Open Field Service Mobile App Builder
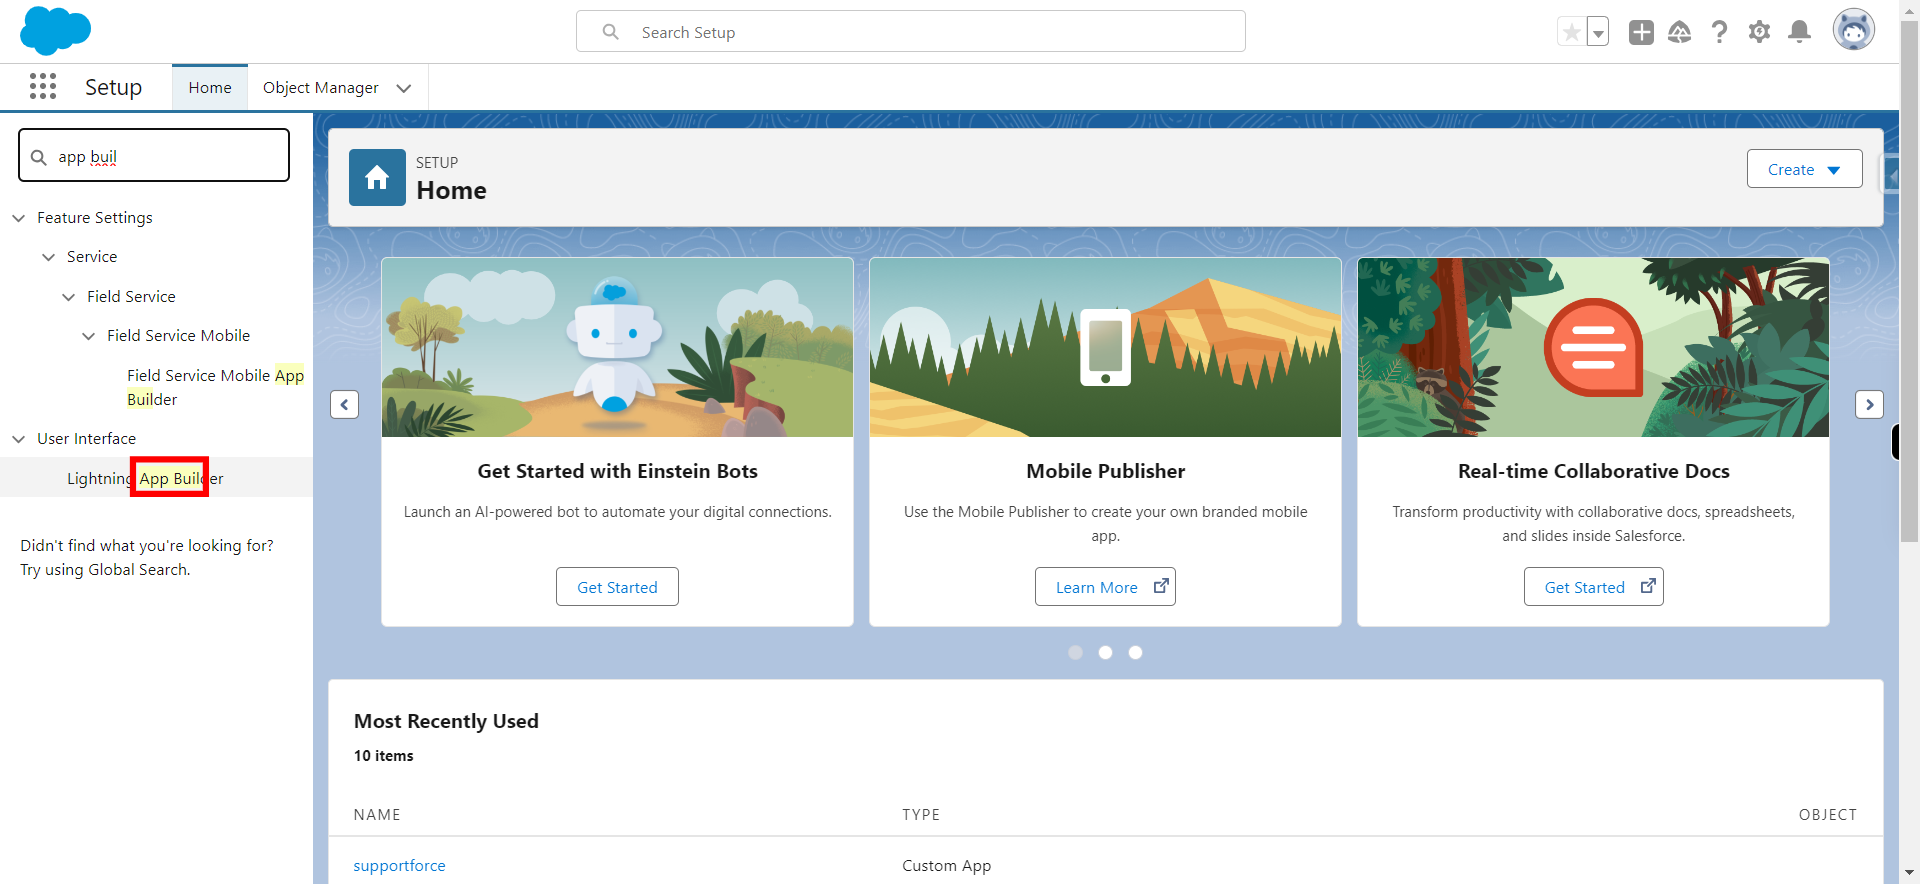Image resolution: width=1920 pixels, height=884 pixels. coord(215,387)
